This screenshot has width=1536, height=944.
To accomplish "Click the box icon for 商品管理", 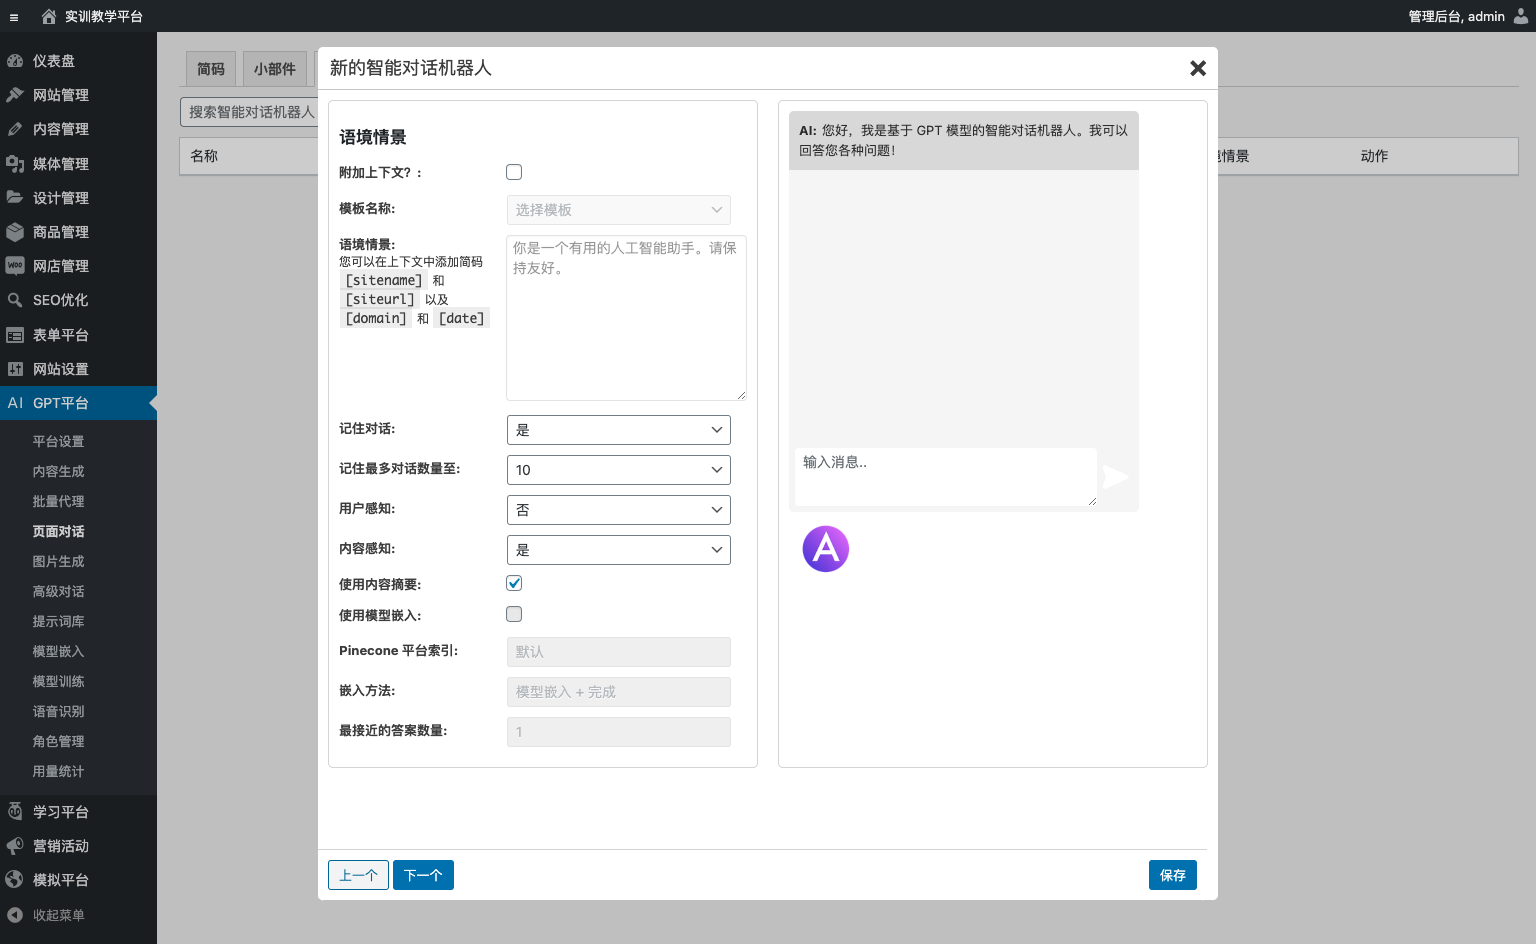I will pyautogui.click(x=15, y=232).
